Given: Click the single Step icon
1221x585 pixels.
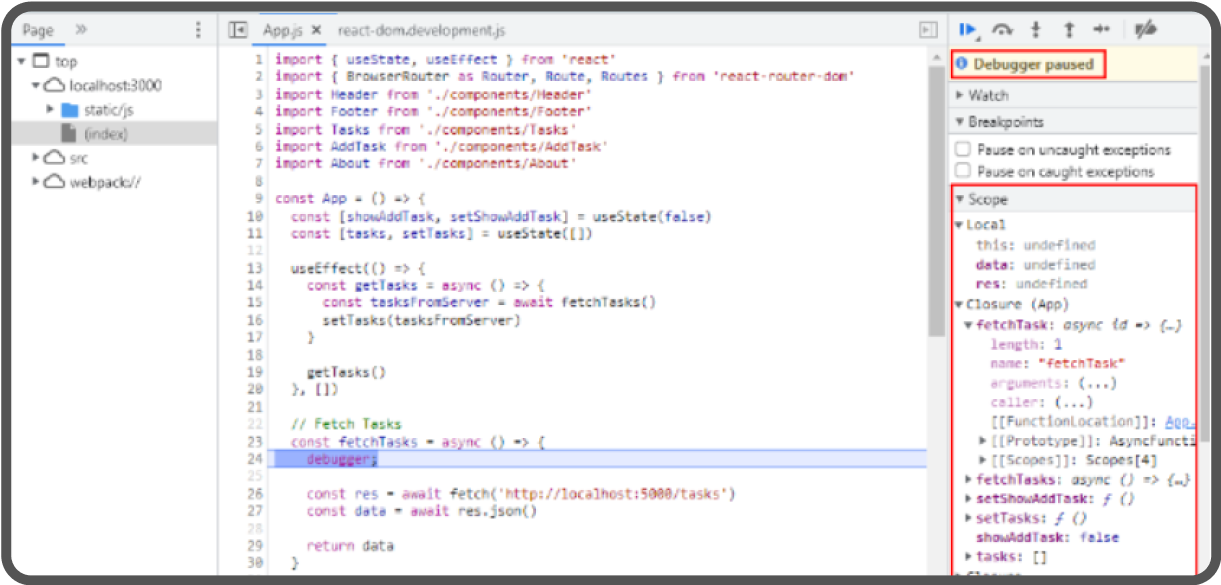Looking at the screenshot, I should pos(1101,29).
